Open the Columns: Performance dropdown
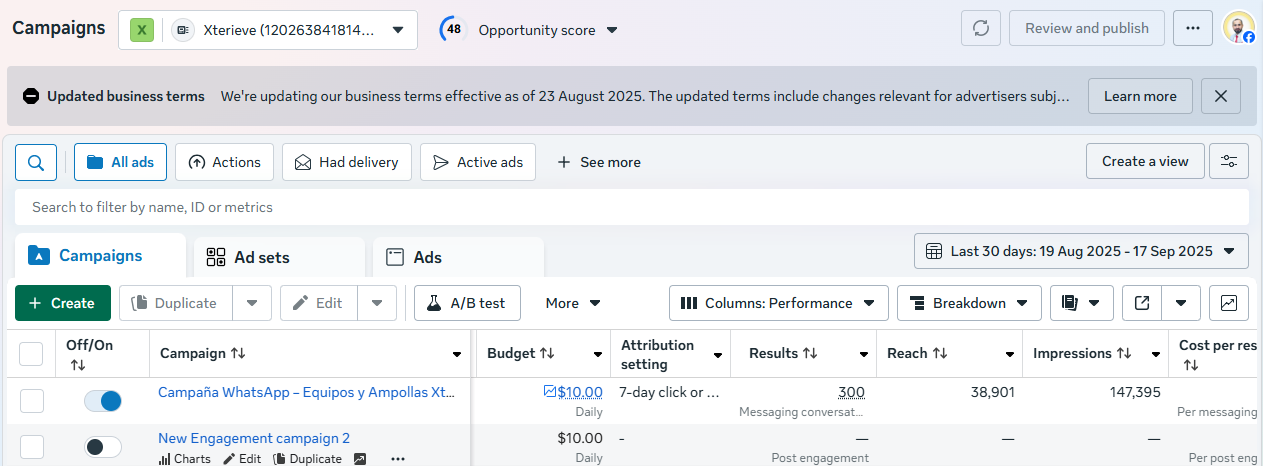 click(x=778, y=303)
